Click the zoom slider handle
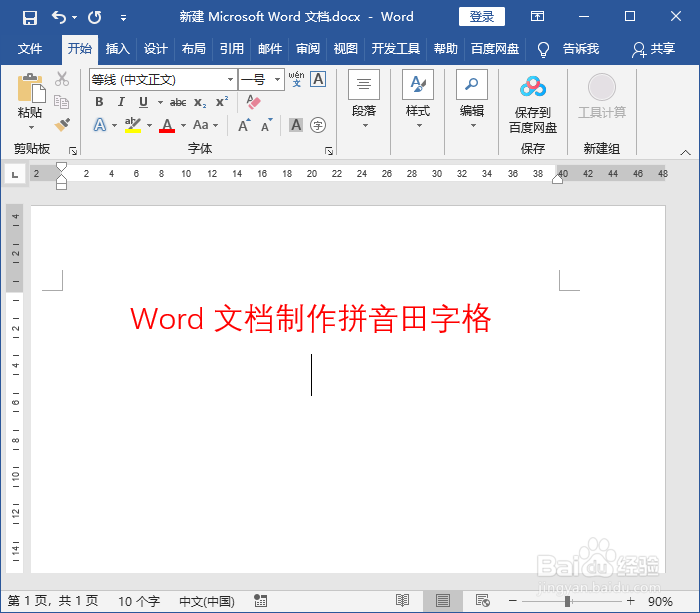 [567, 601]
